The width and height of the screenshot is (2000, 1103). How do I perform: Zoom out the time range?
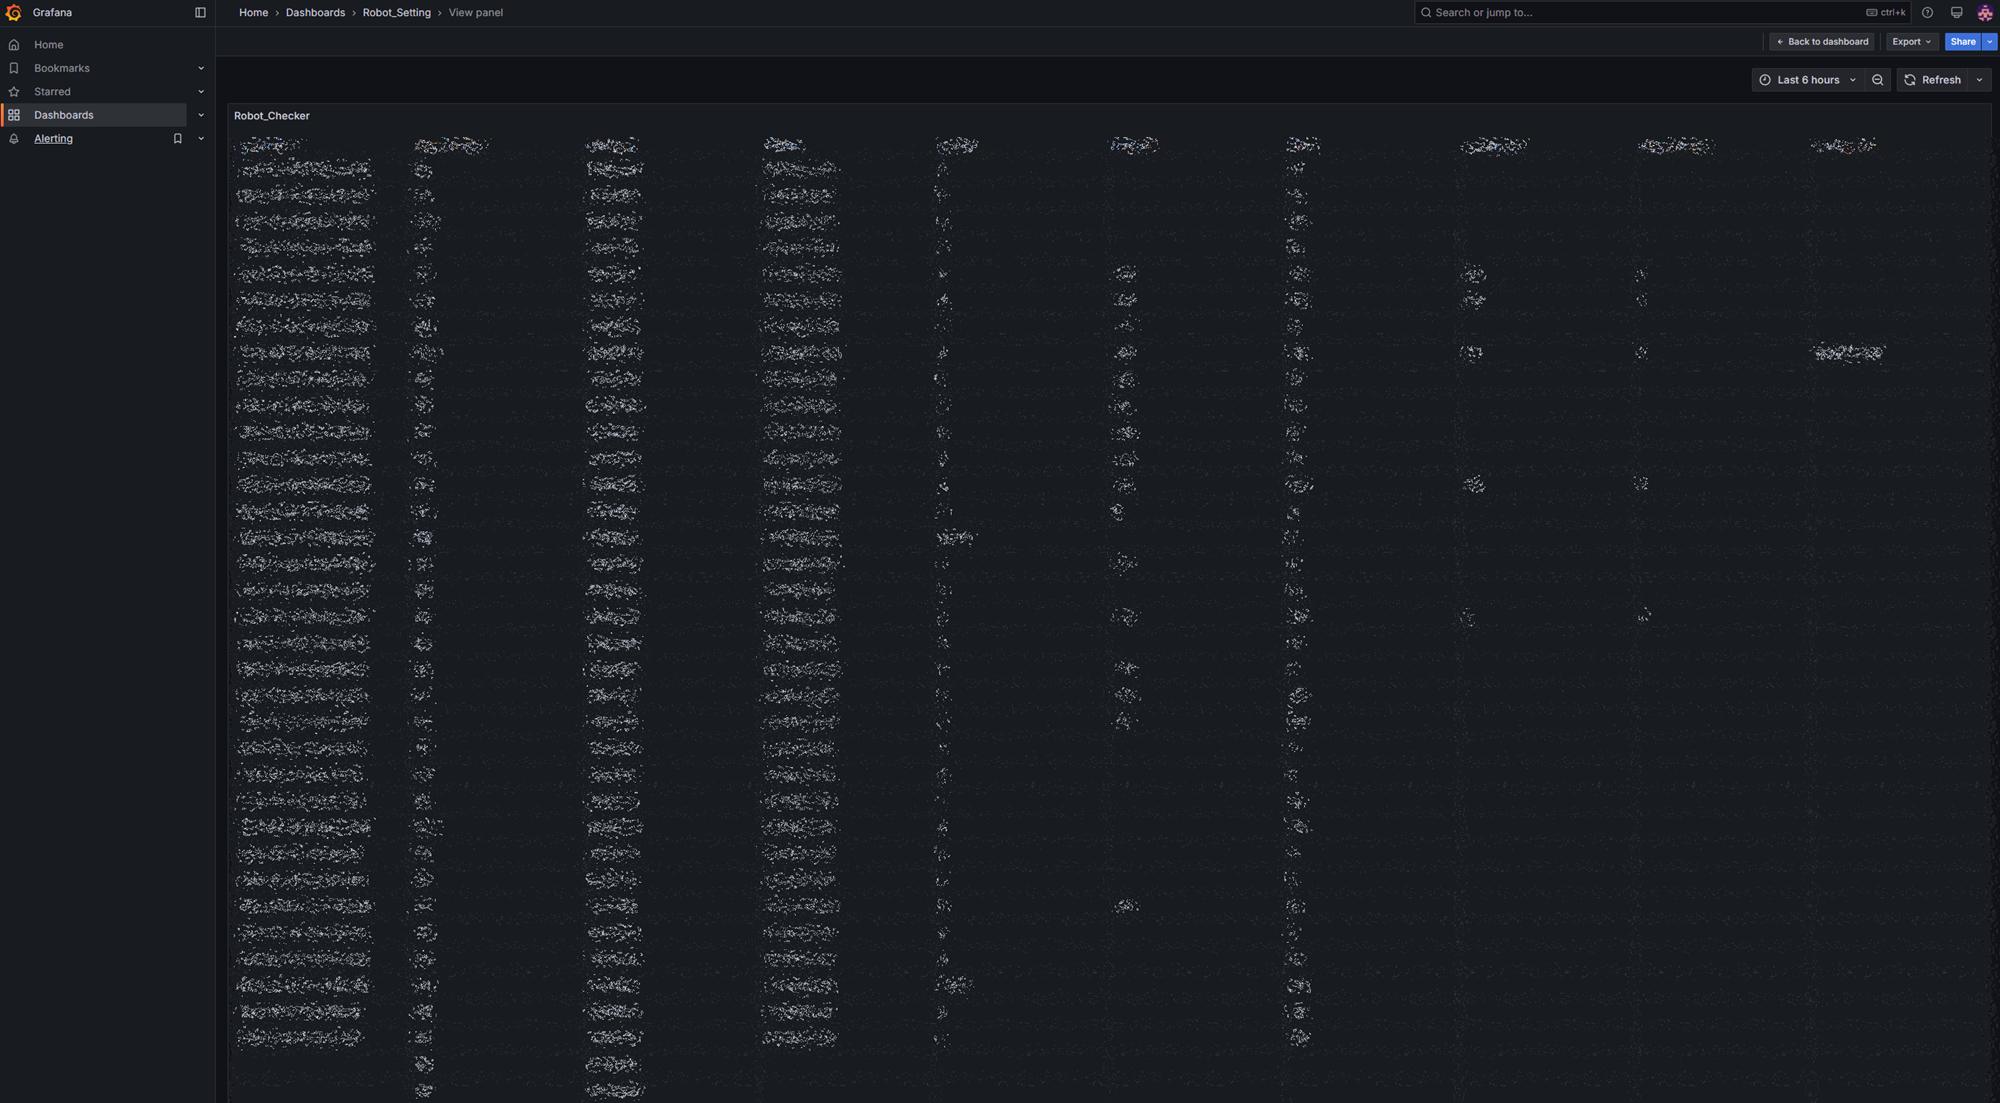click(x=1877, y=80)
